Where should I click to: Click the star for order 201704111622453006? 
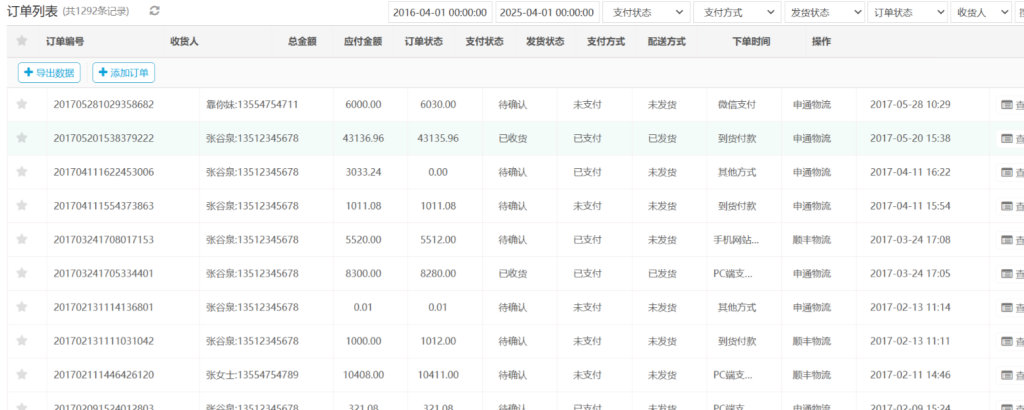tap(22, 172)
